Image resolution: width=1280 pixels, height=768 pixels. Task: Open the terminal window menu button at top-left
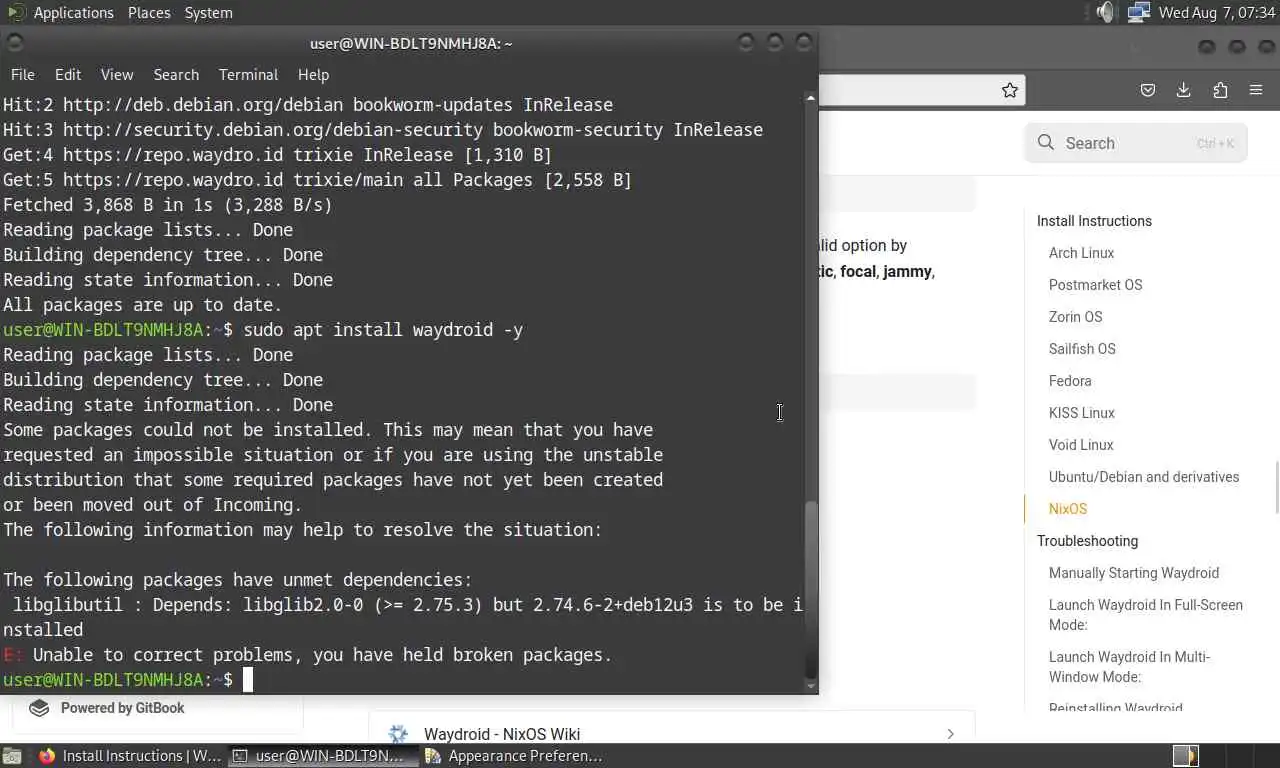[14, 43]
